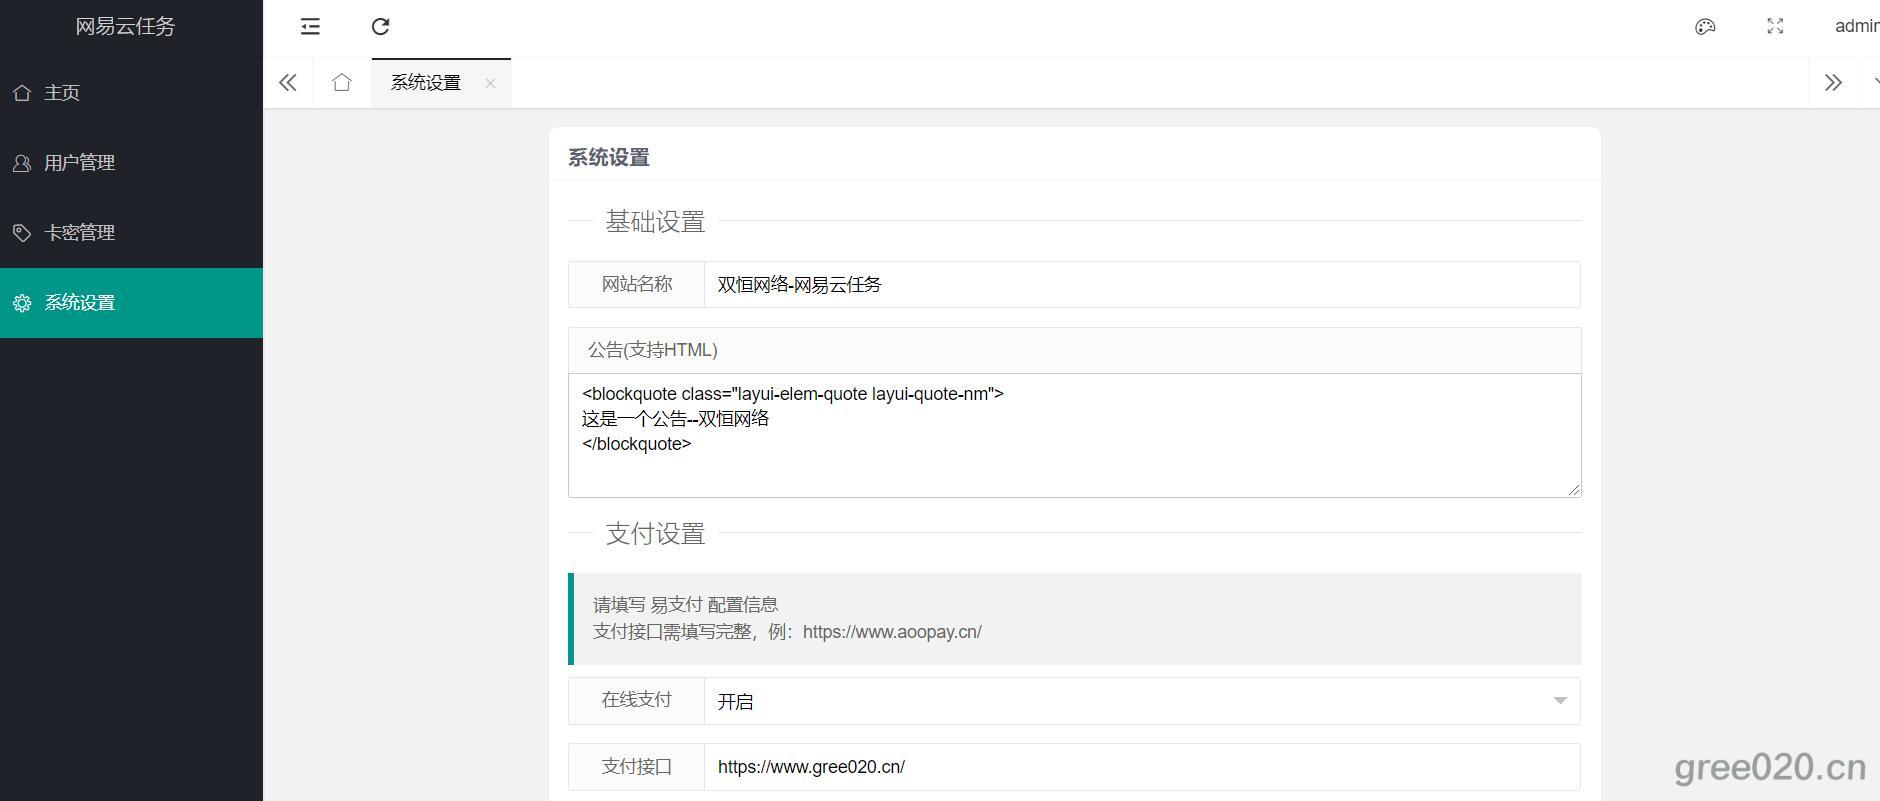The image size is (1880, 801).
Task: Open the 在线支付 dropdown
Action: coord(1141,701)
